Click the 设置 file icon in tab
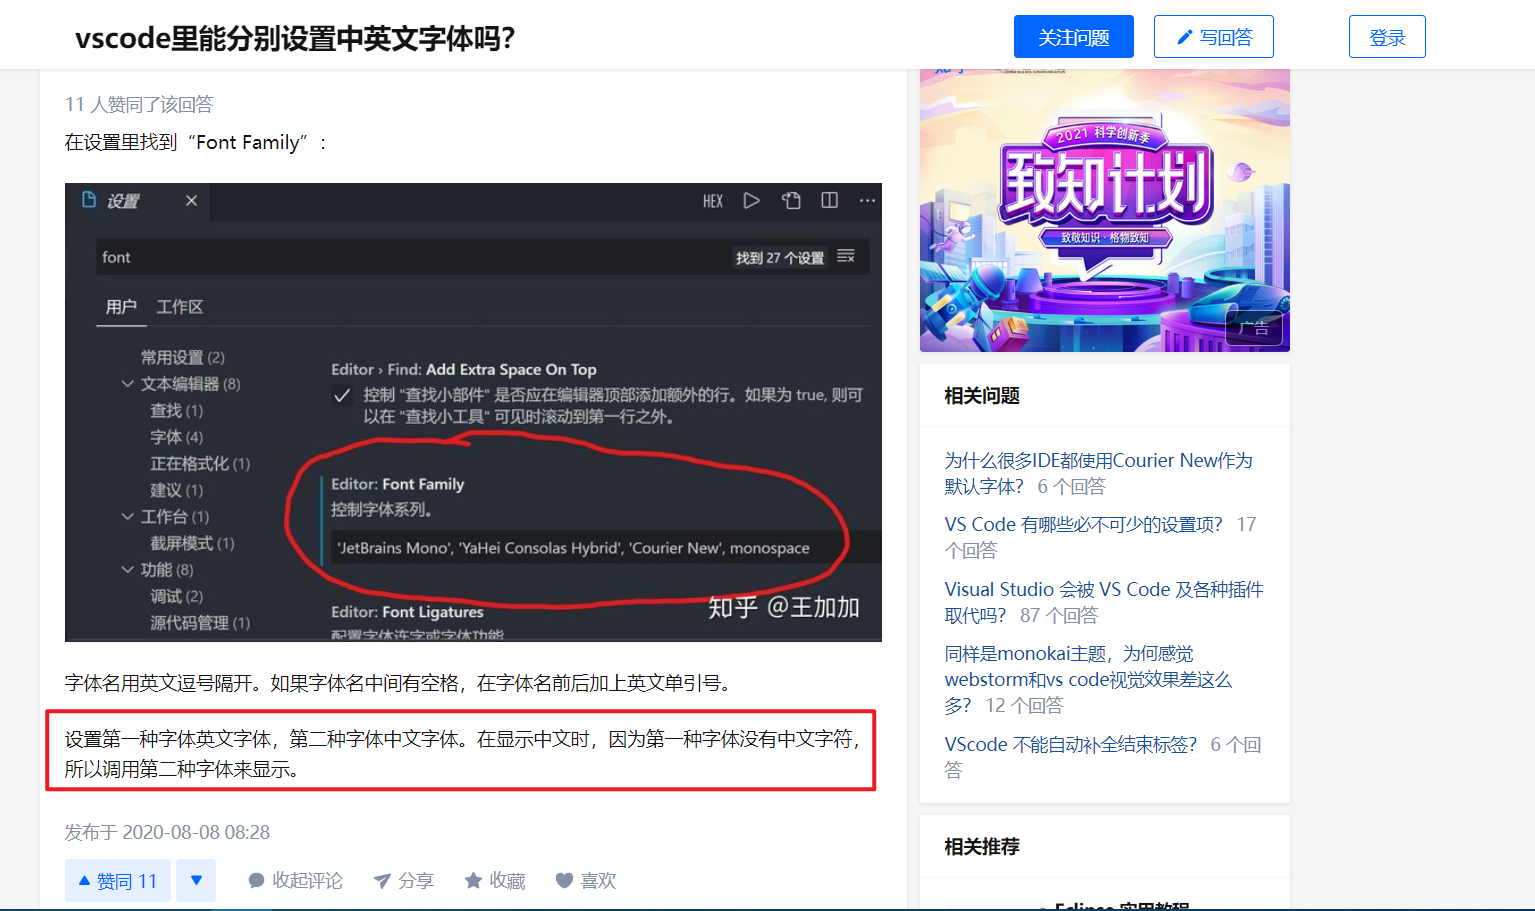The height and width of the screenshot is (911, 1535). tap(89, 200)
